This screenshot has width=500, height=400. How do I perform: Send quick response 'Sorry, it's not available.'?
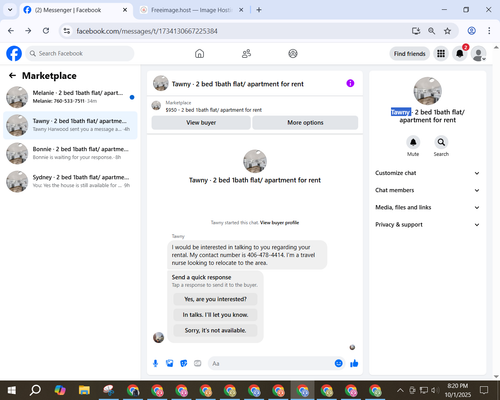coord(215,330)
